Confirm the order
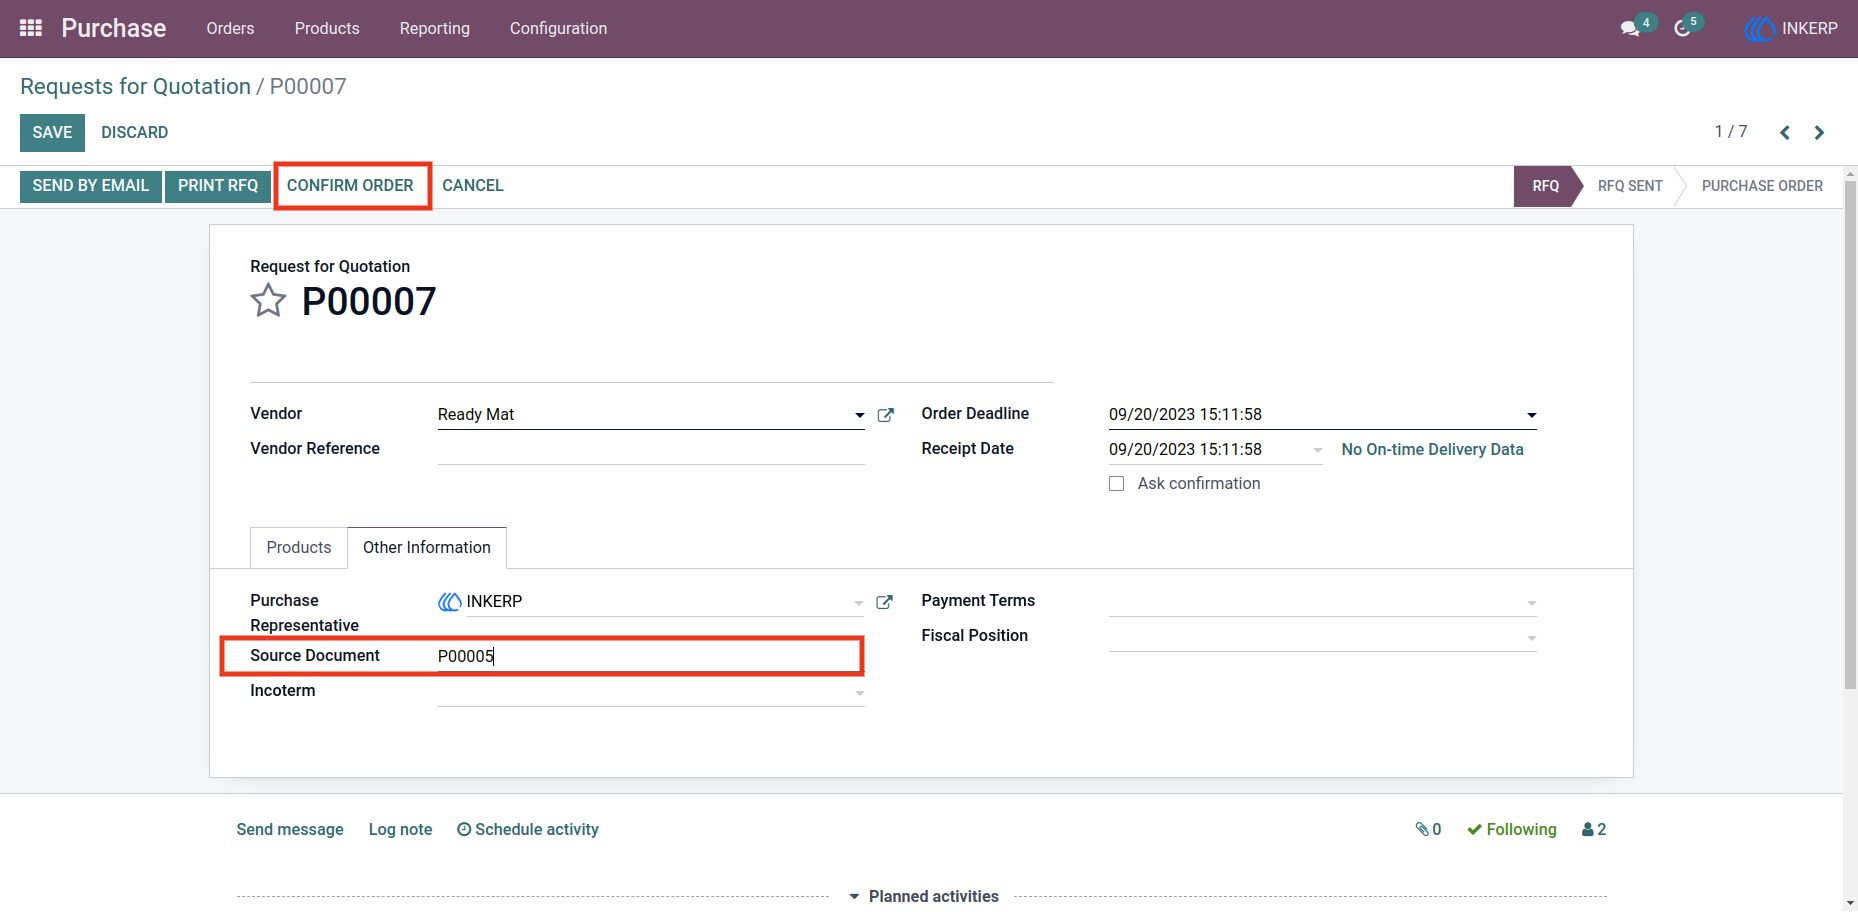This screenshot has width=1858, height=912. (x=350, y=185)
